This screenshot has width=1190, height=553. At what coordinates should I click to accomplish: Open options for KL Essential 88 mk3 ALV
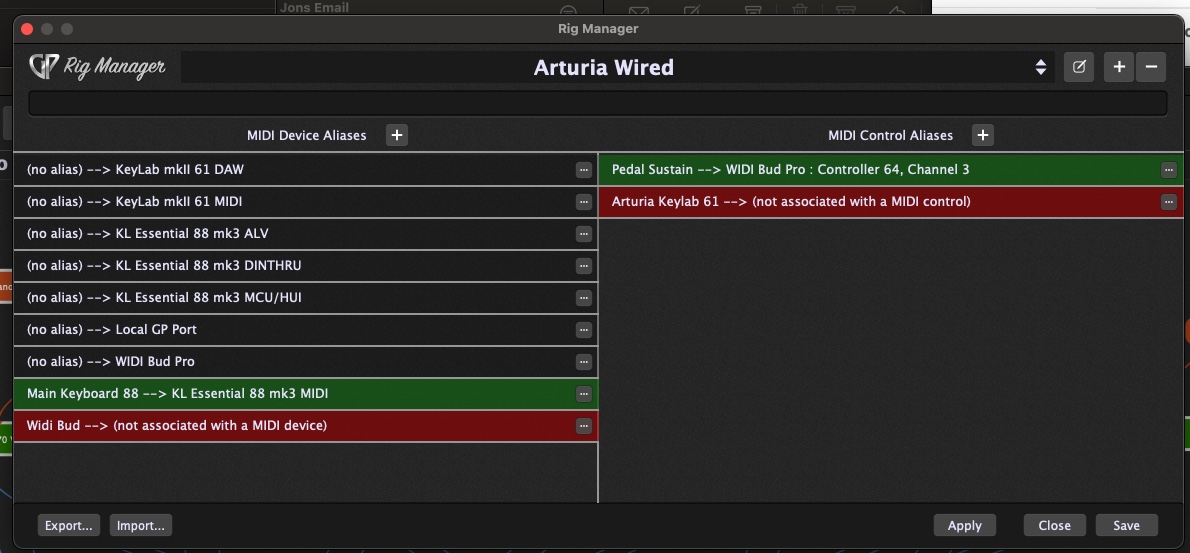[x=584, y=234]
